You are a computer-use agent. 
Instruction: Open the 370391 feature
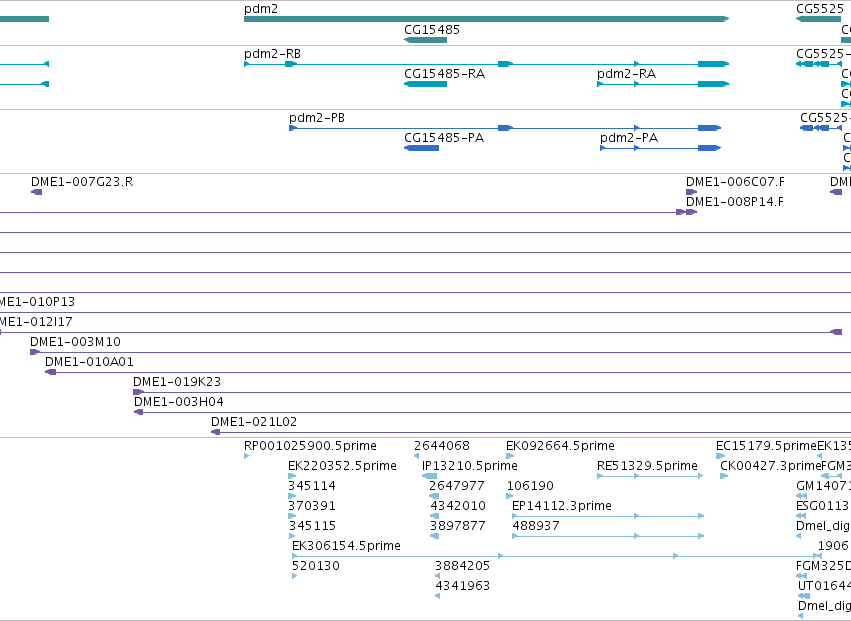[x=292, y=516]
